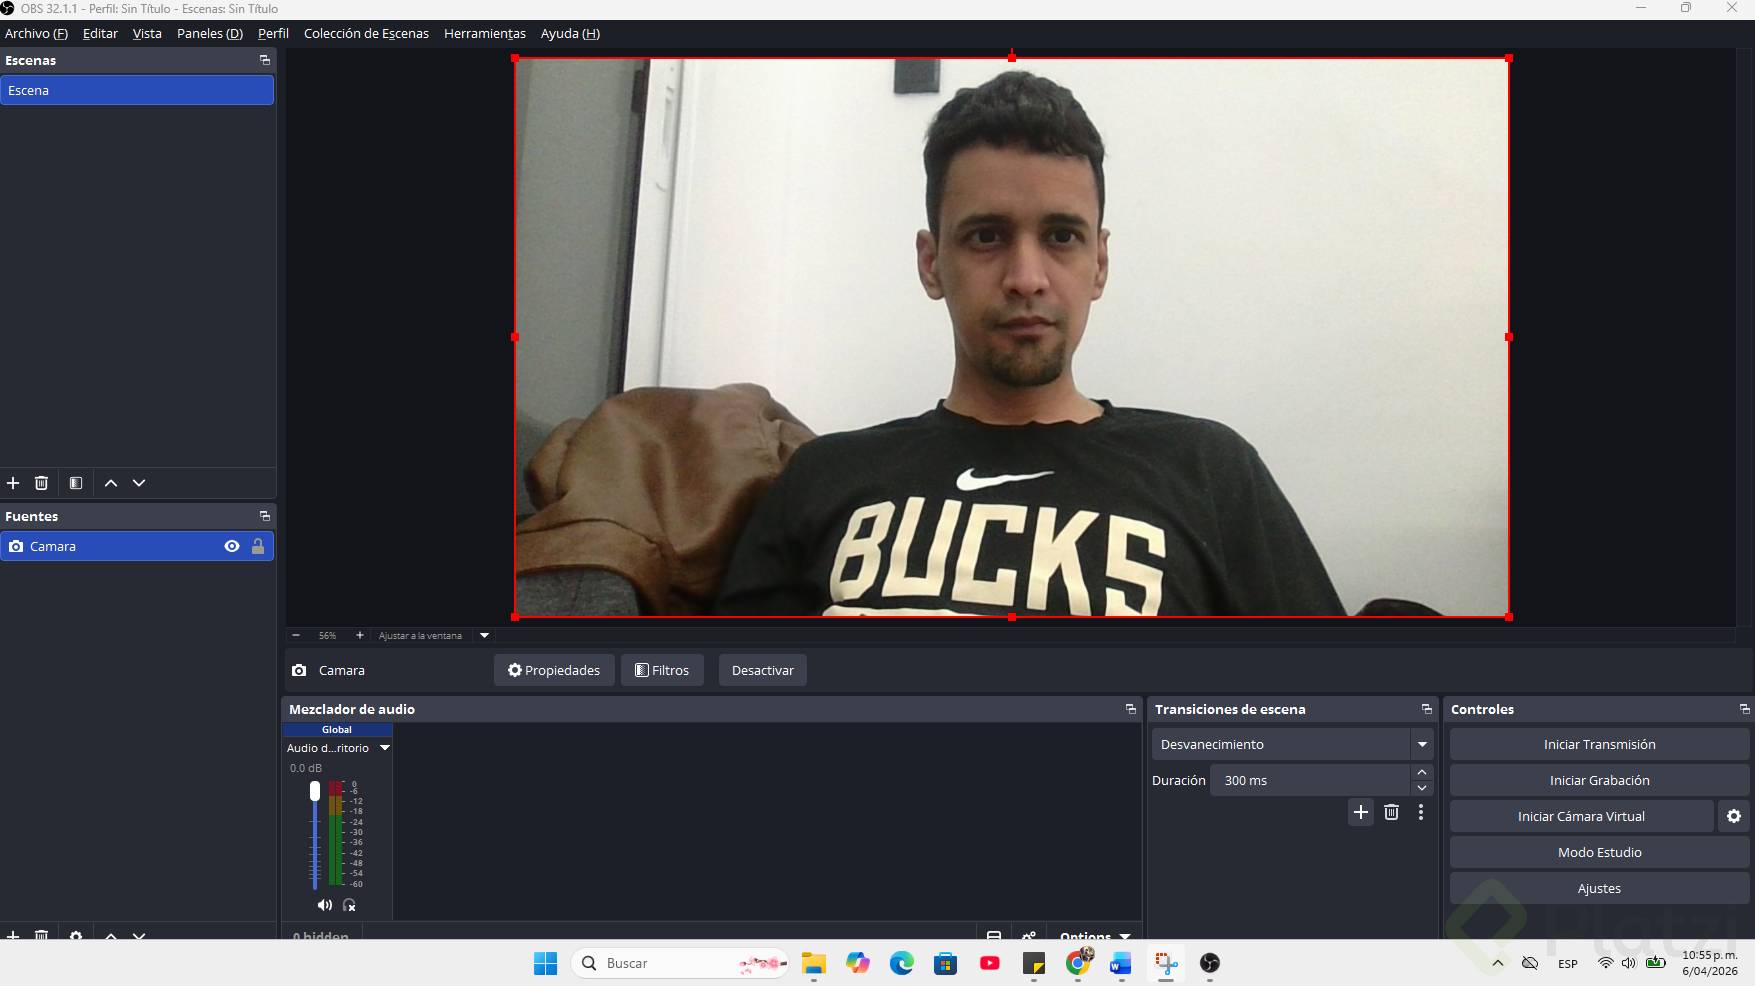1755x986 pixels.
Task: Undock the Fuentes panel
Action: [265, 516]
